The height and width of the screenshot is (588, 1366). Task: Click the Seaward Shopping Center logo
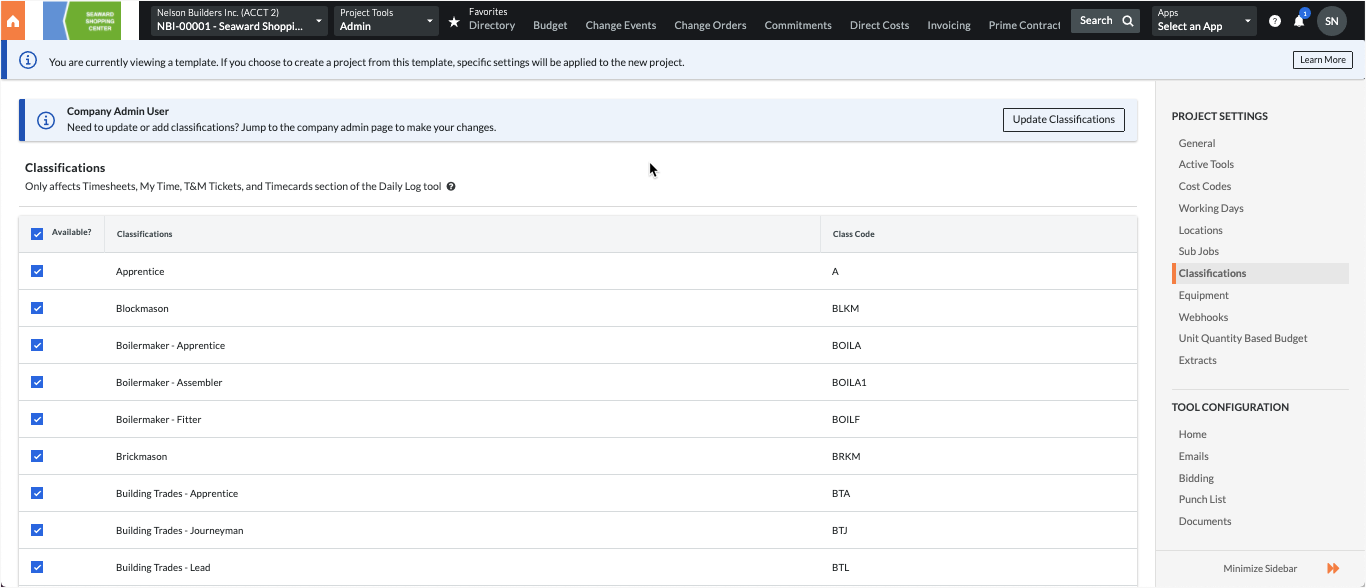point(82,20)
